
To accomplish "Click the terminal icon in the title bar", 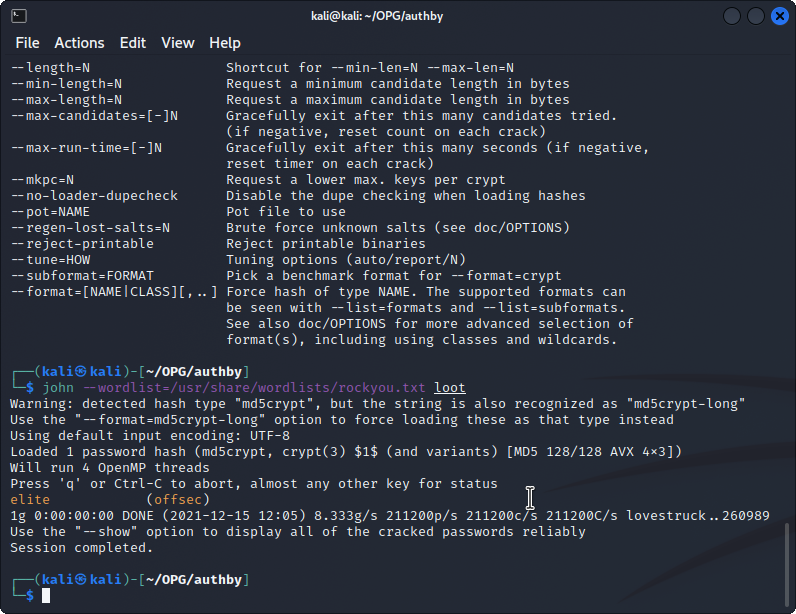I will coord(19,16).
